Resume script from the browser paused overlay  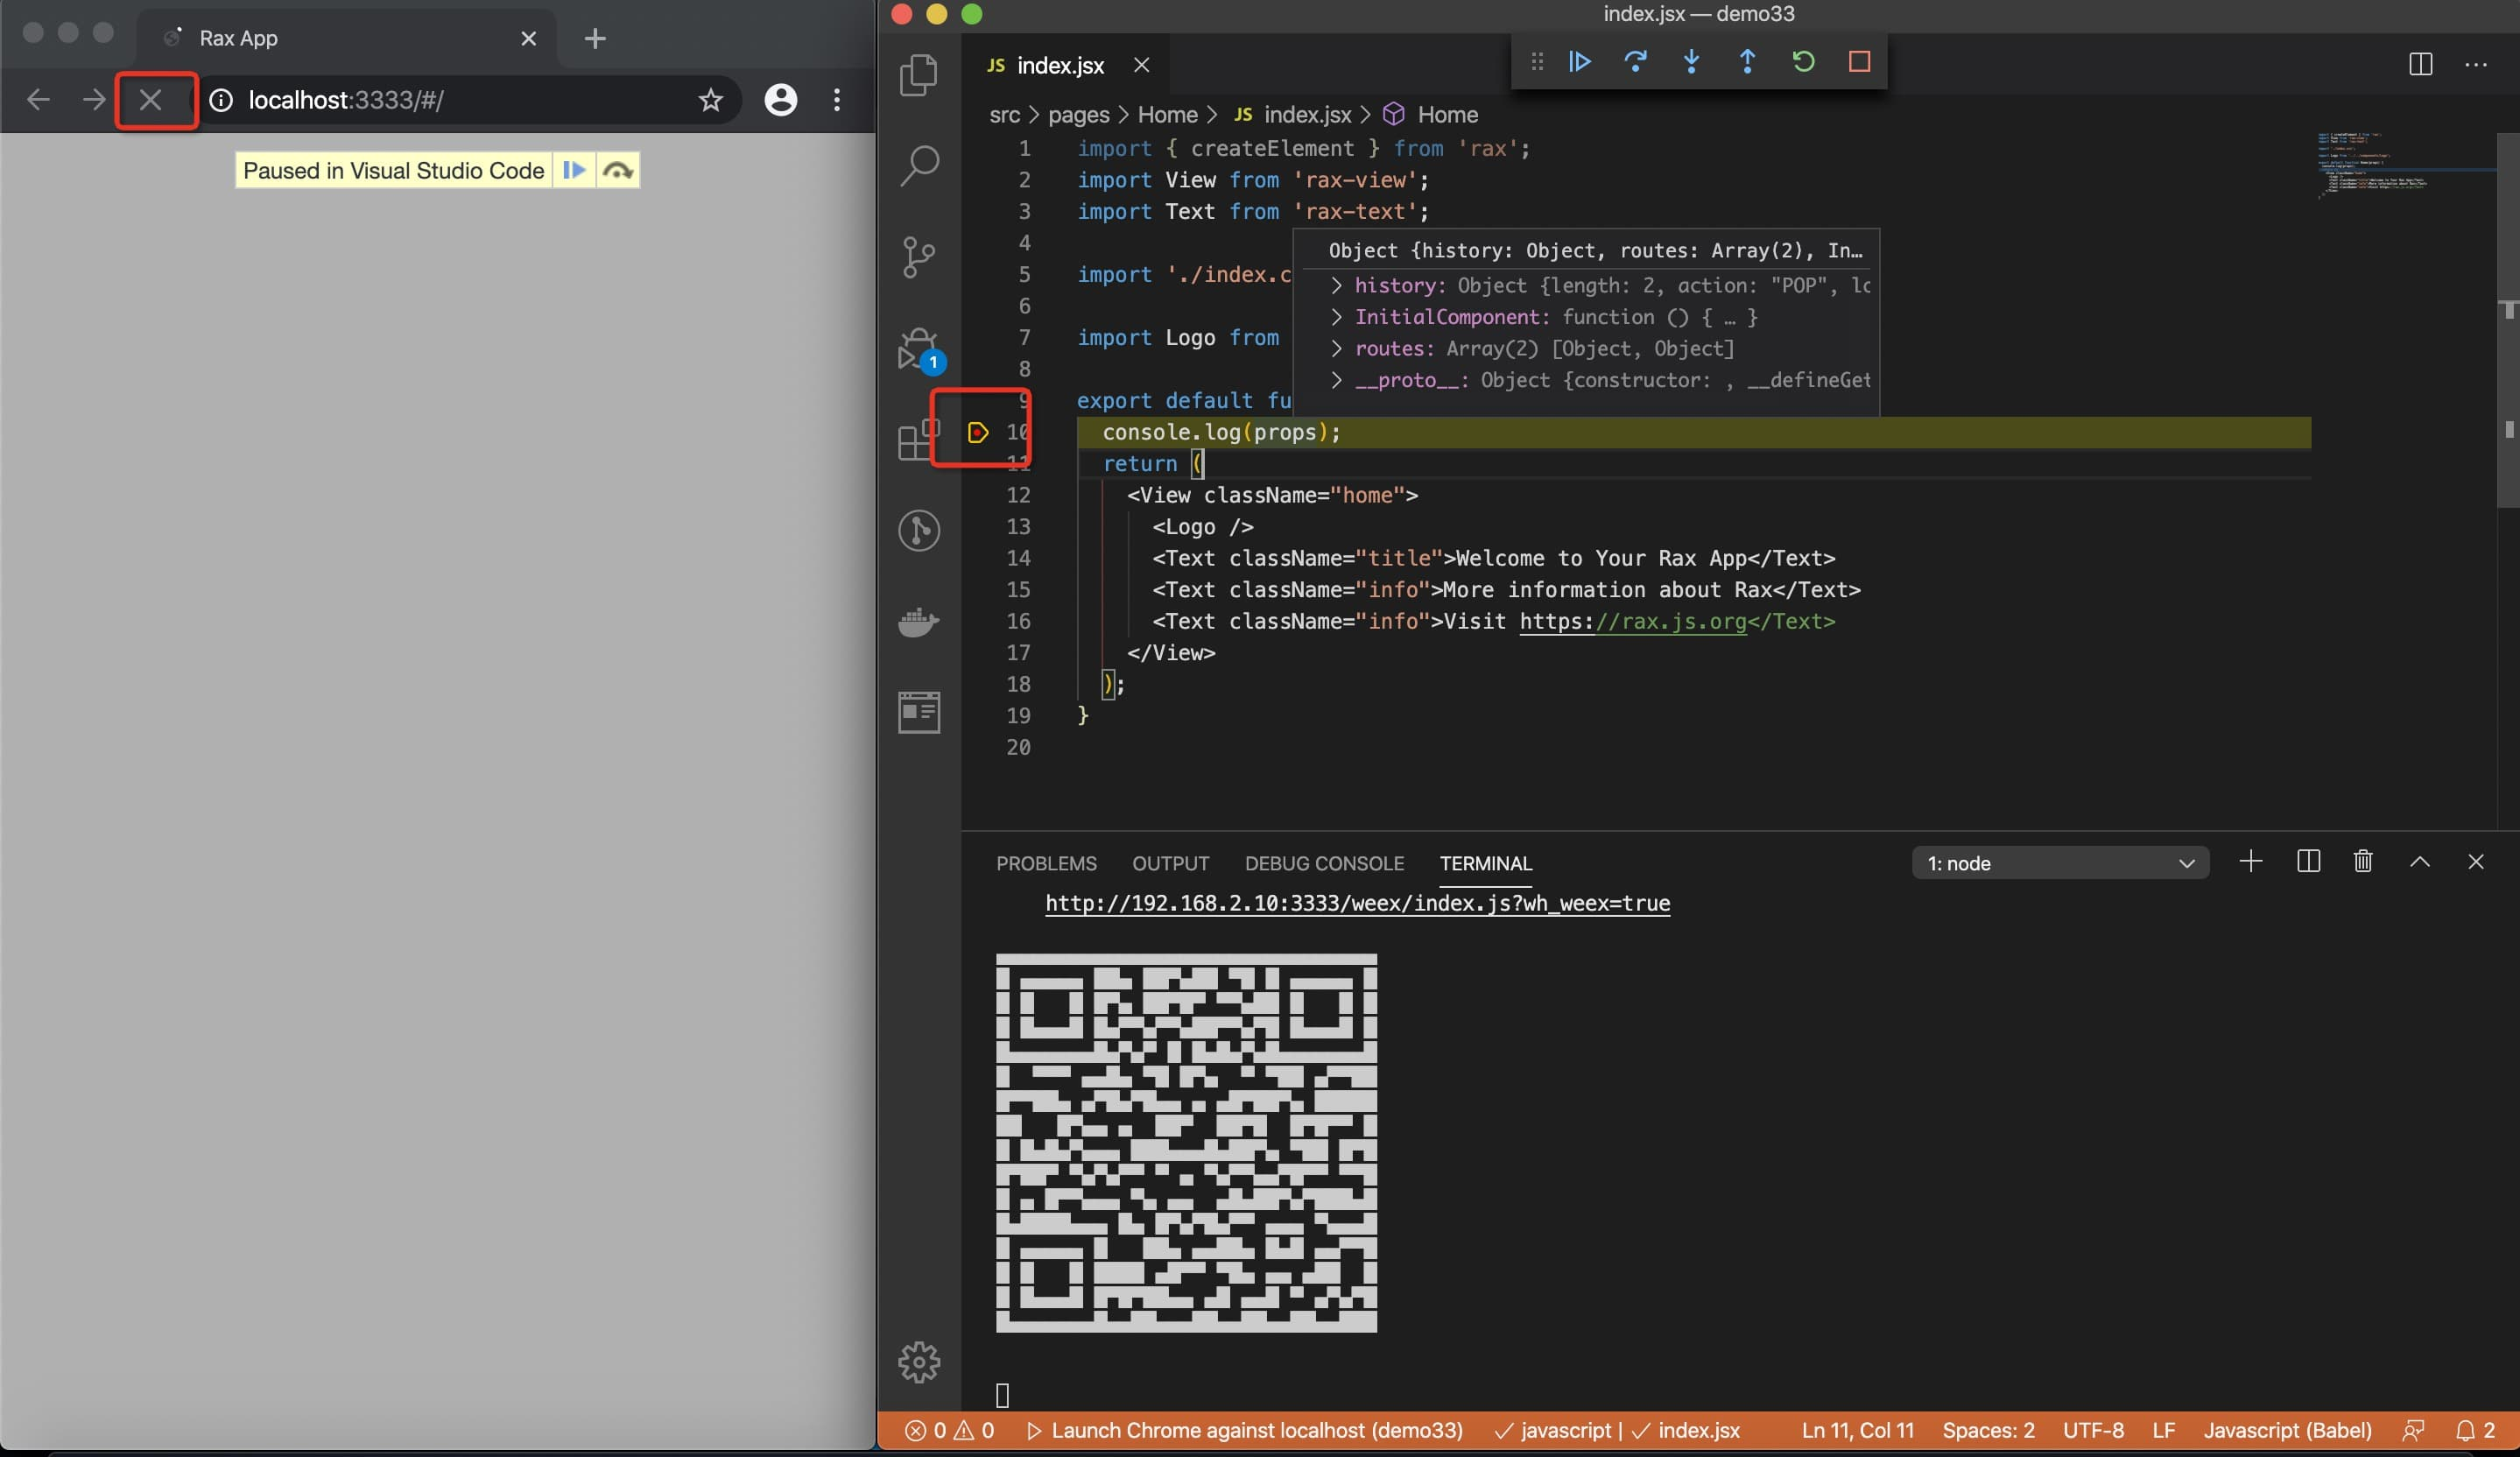(574, 170)
